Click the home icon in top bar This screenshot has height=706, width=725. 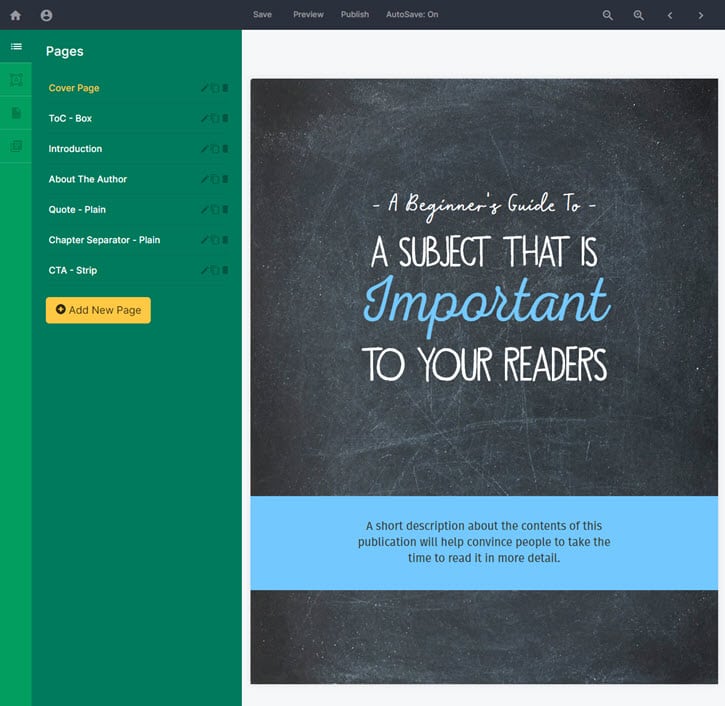pos(15,15)
